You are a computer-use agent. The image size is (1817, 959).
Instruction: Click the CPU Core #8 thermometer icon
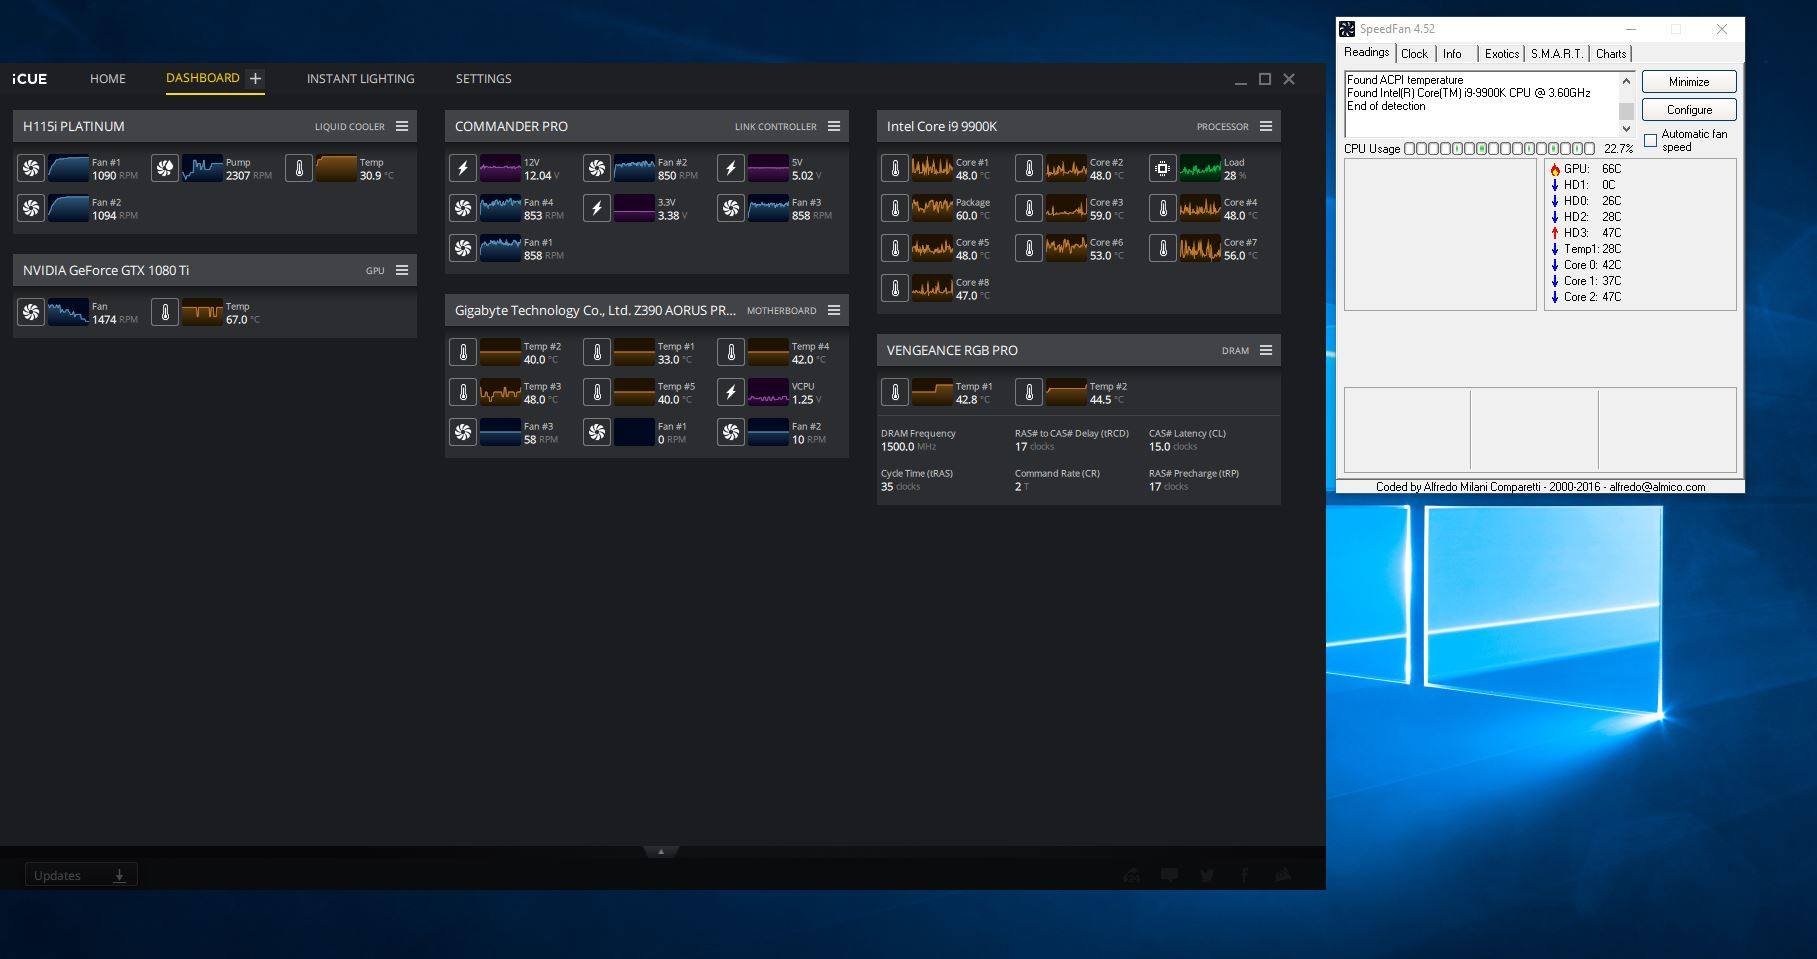point(895,288)
